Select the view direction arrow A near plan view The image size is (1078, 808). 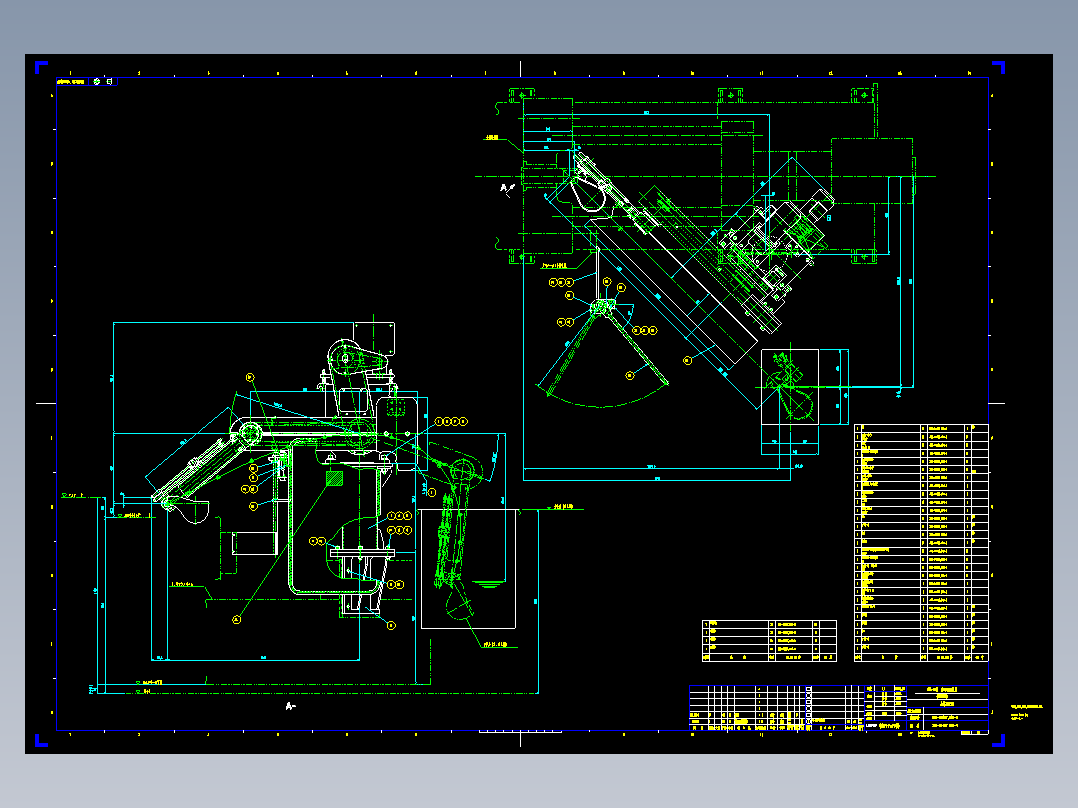(x=507, y=188)
